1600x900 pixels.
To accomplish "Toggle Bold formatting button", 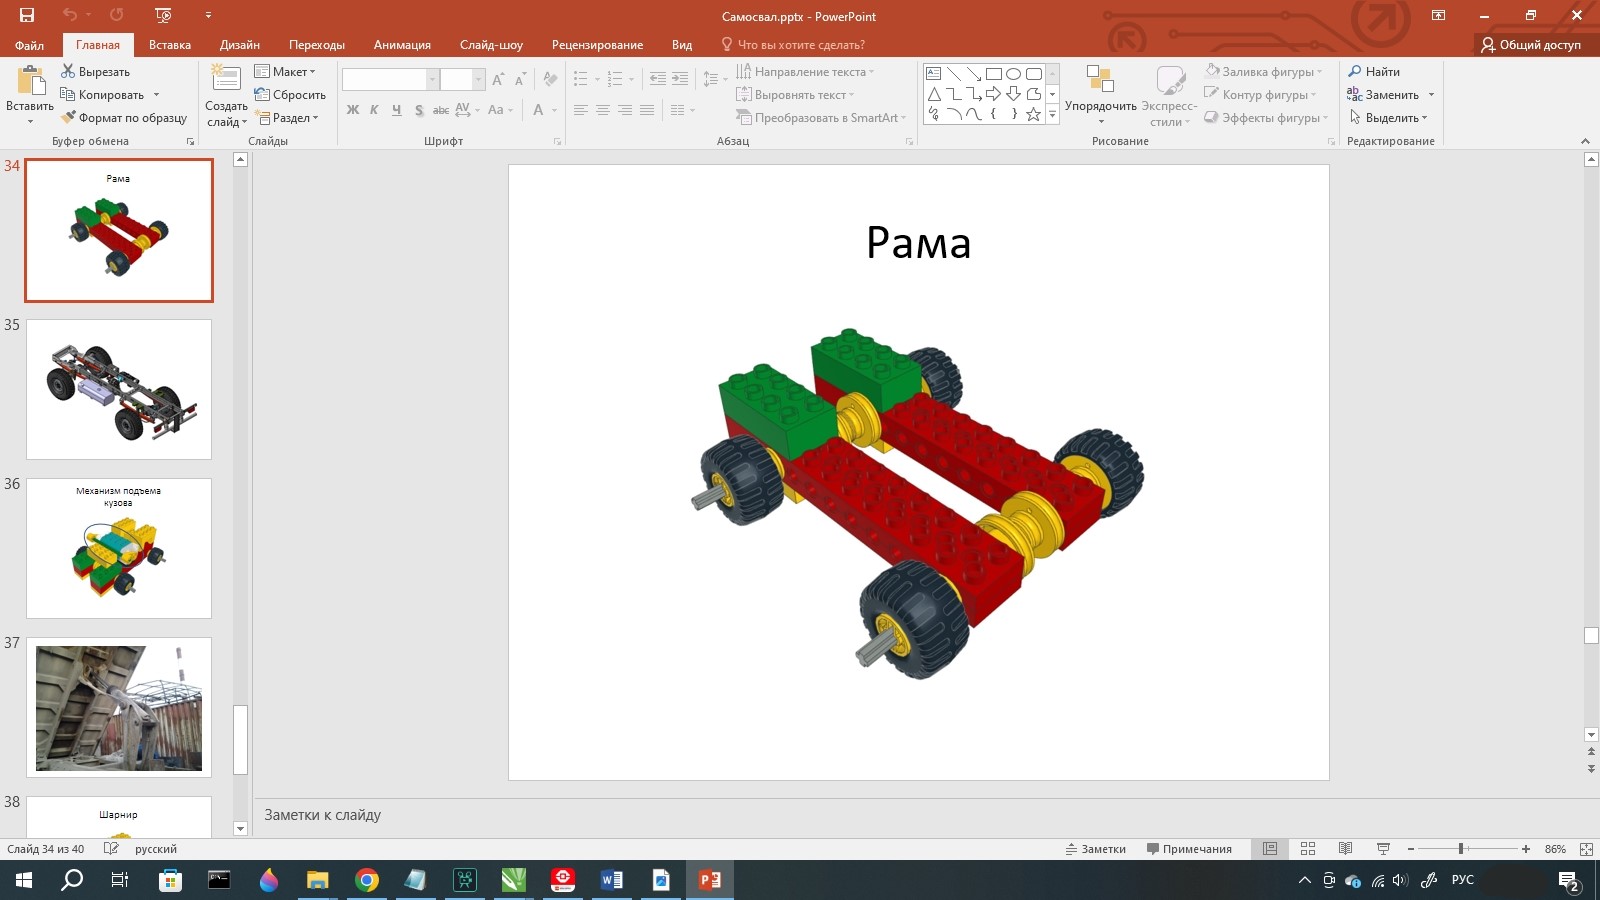I will 352,110.
